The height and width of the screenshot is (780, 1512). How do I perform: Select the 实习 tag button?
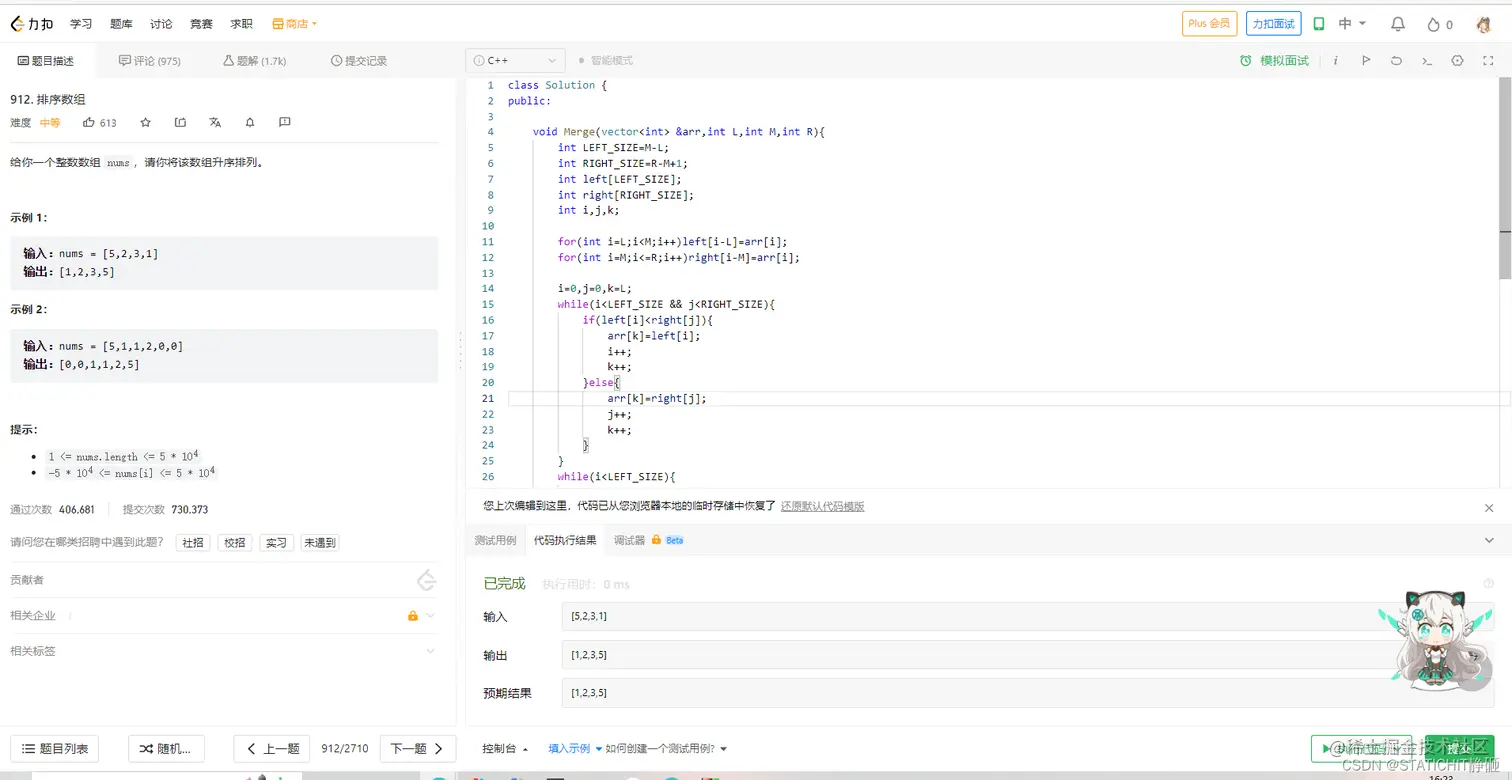click(x=277, y=543)
